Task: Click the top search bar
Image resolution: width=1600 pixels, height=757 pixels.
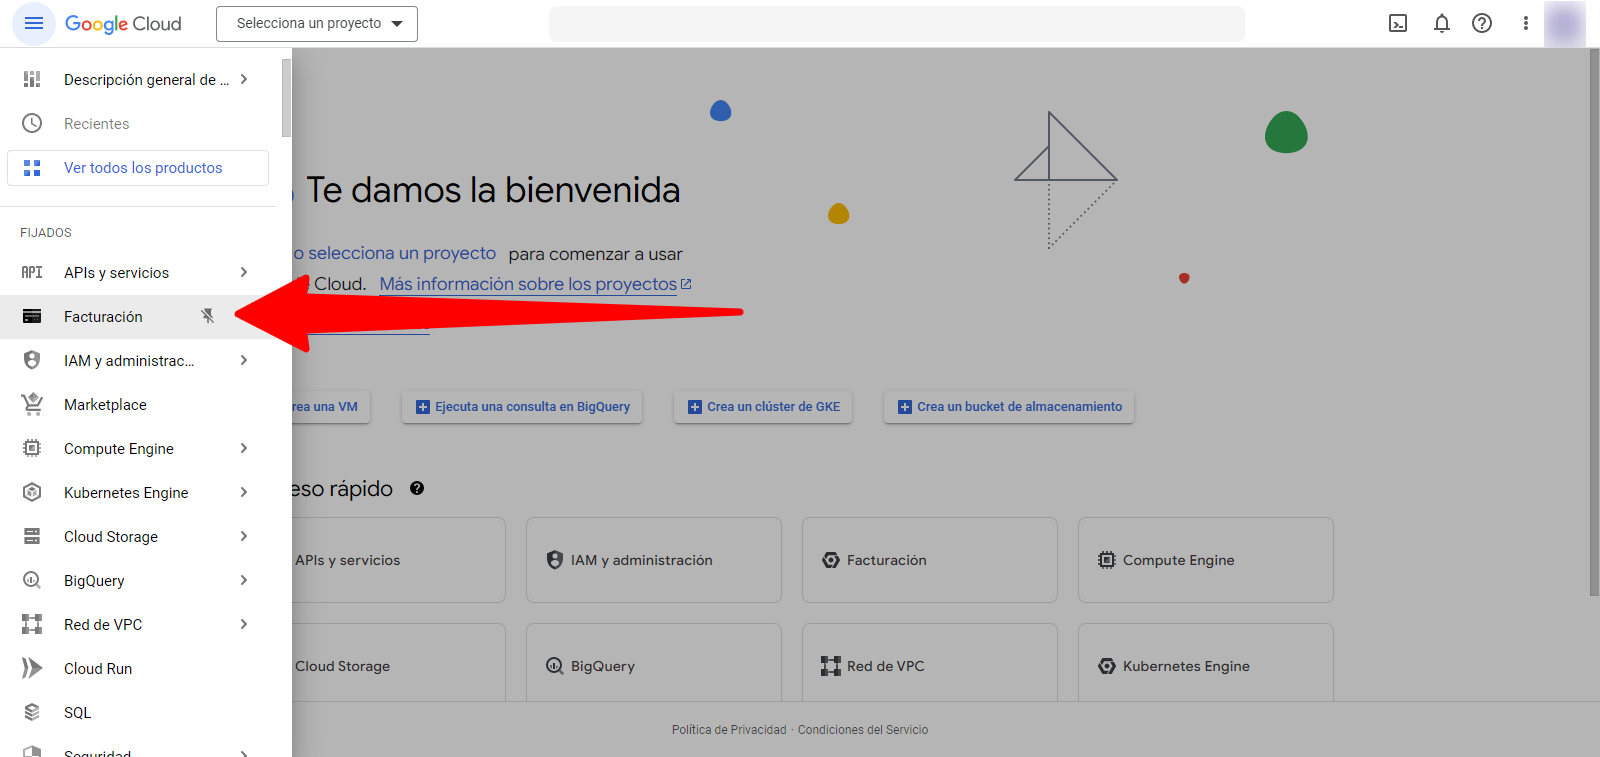Action: click(896, 23)
